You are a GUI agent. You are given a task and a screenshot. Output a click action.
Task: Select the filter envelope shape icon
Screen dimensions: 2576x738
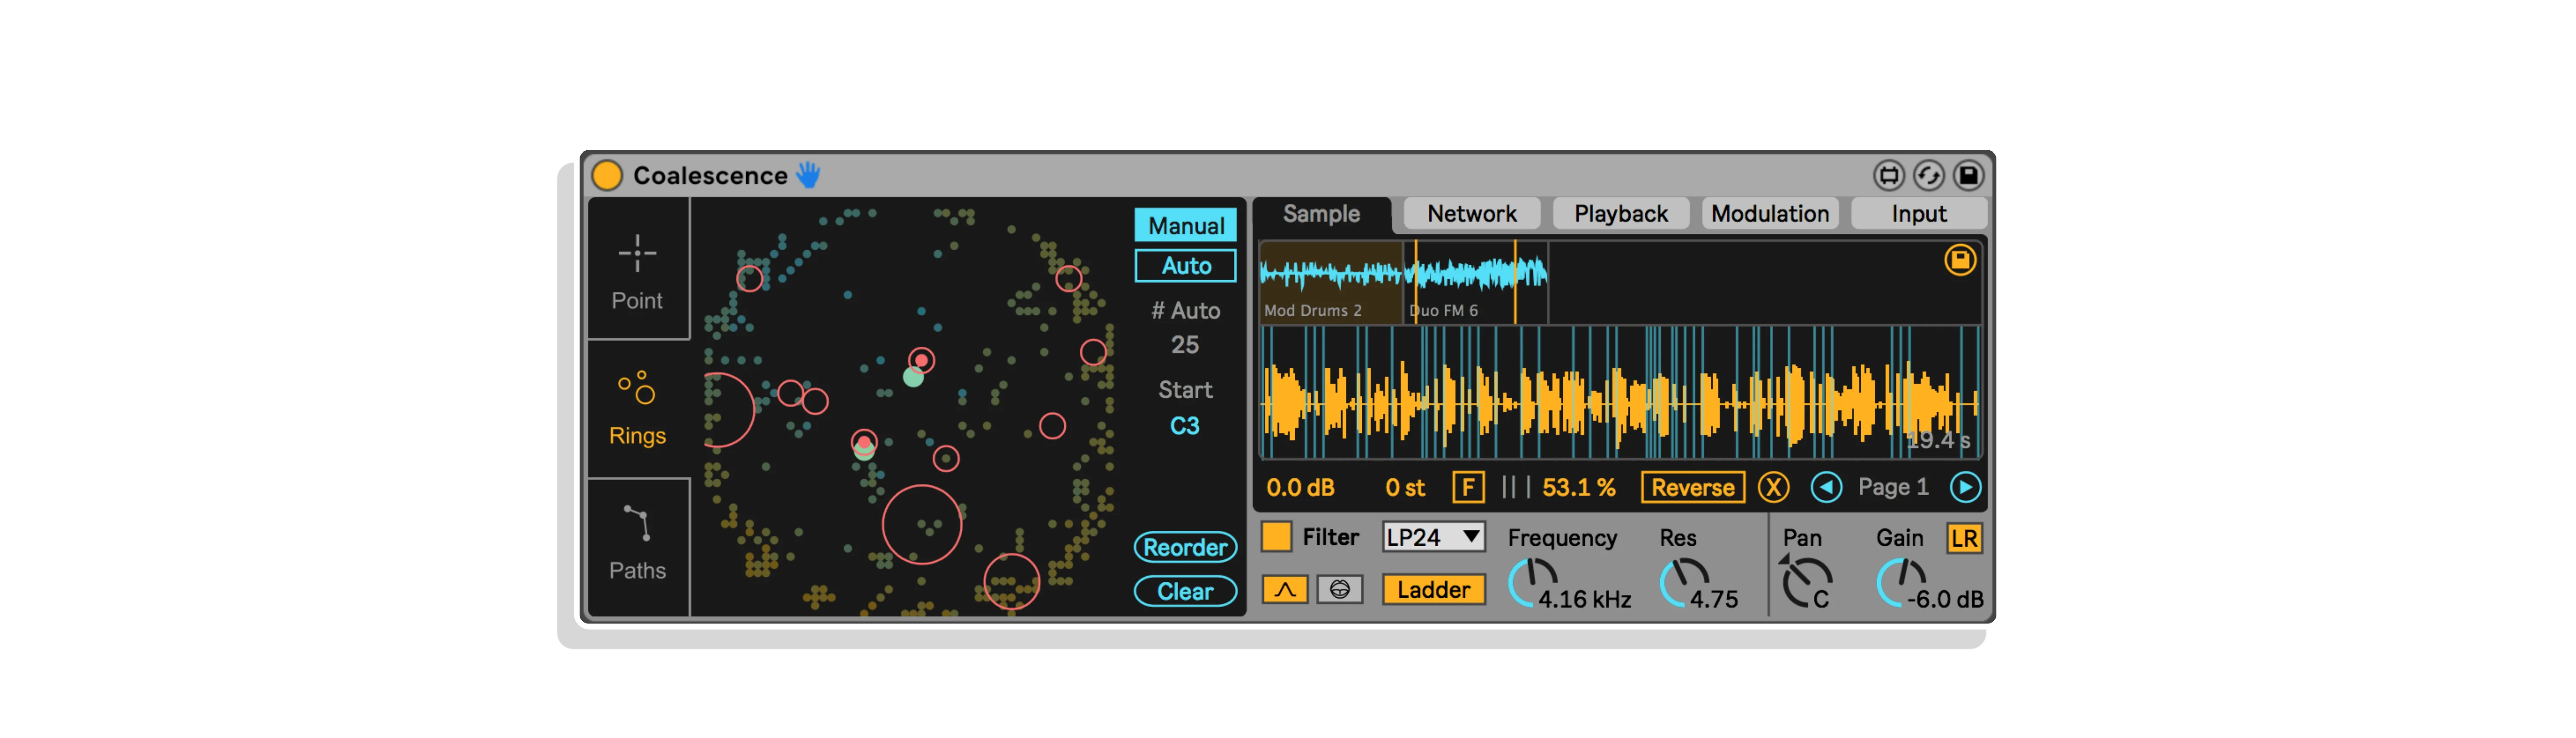pos(1285,590)
